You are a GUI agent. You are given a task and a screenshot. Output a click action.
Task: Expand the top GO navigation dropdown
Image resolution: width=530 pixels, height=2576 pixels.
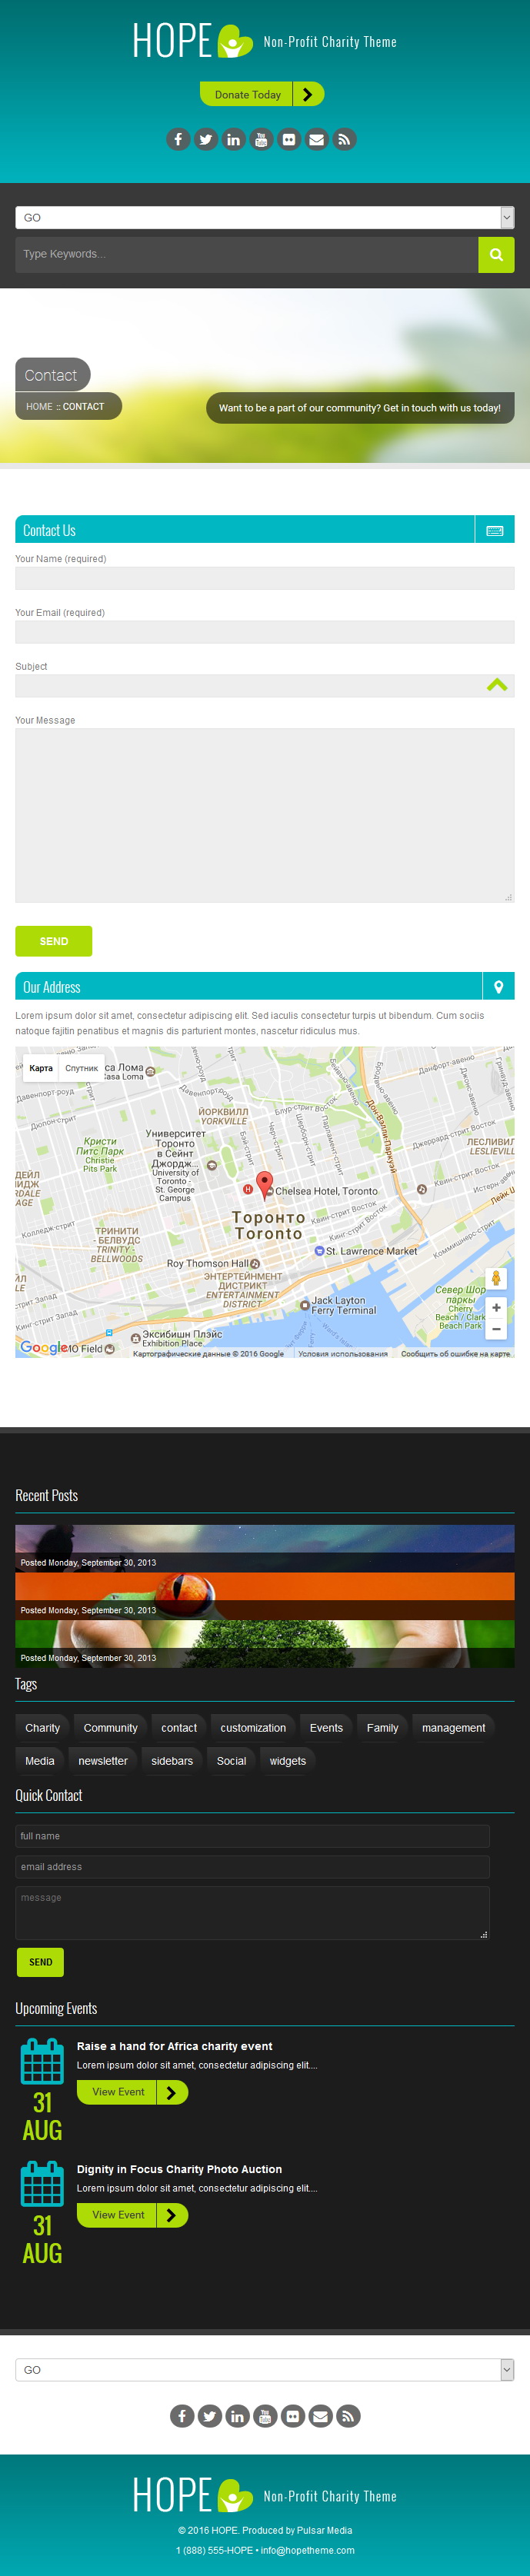(265, 217)
